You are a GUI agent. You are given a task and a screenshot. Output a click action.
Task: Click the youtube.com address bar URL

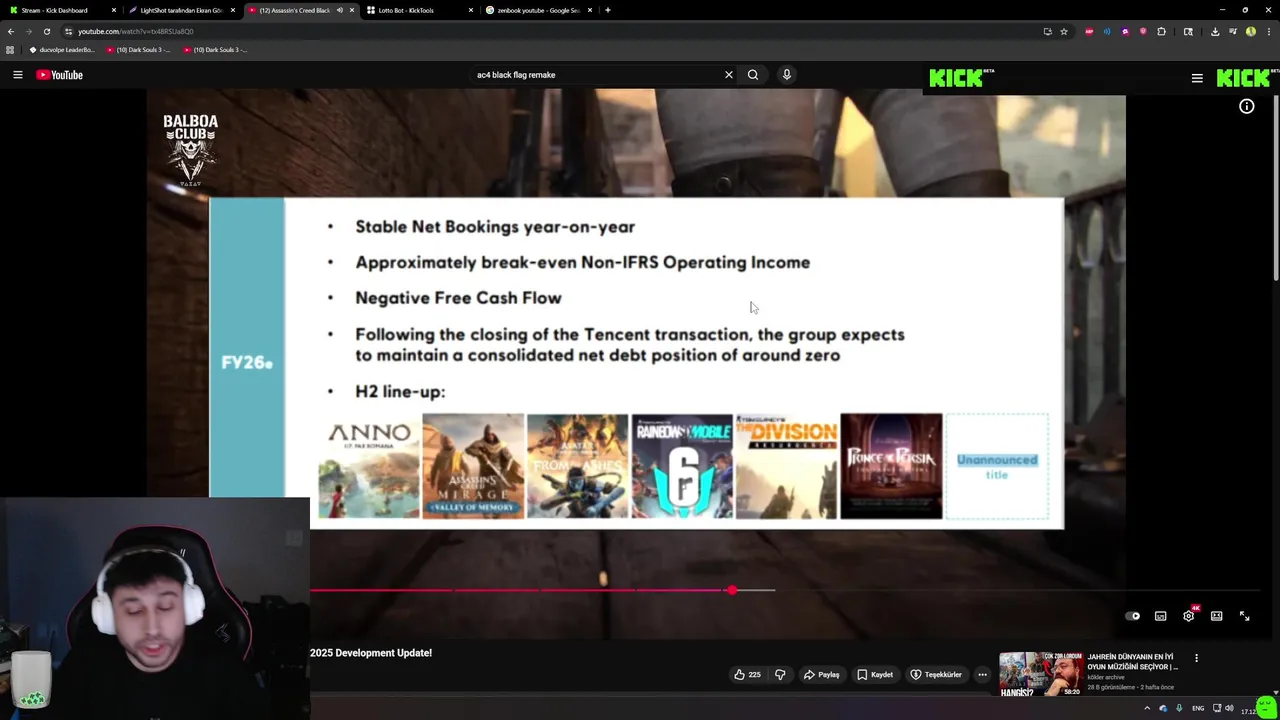[136, 31]
